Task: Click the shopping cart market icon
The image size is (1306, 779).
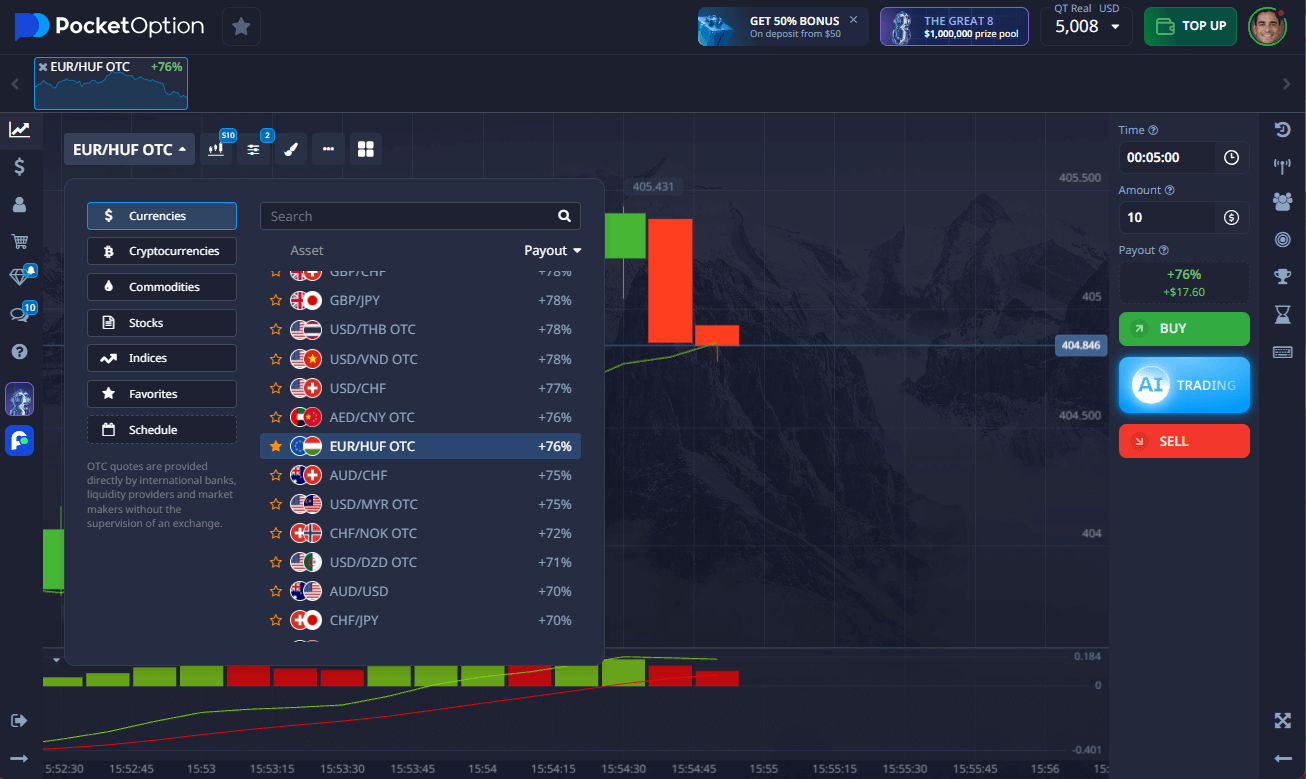Action: click(x=19, y=241)
